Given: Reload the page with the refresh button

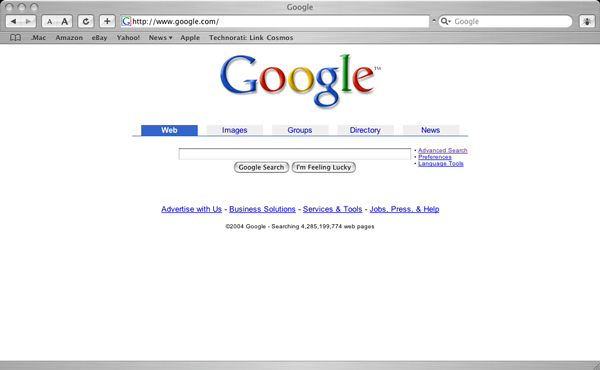Looking at the screenshot, I should (x=86, y=21).
